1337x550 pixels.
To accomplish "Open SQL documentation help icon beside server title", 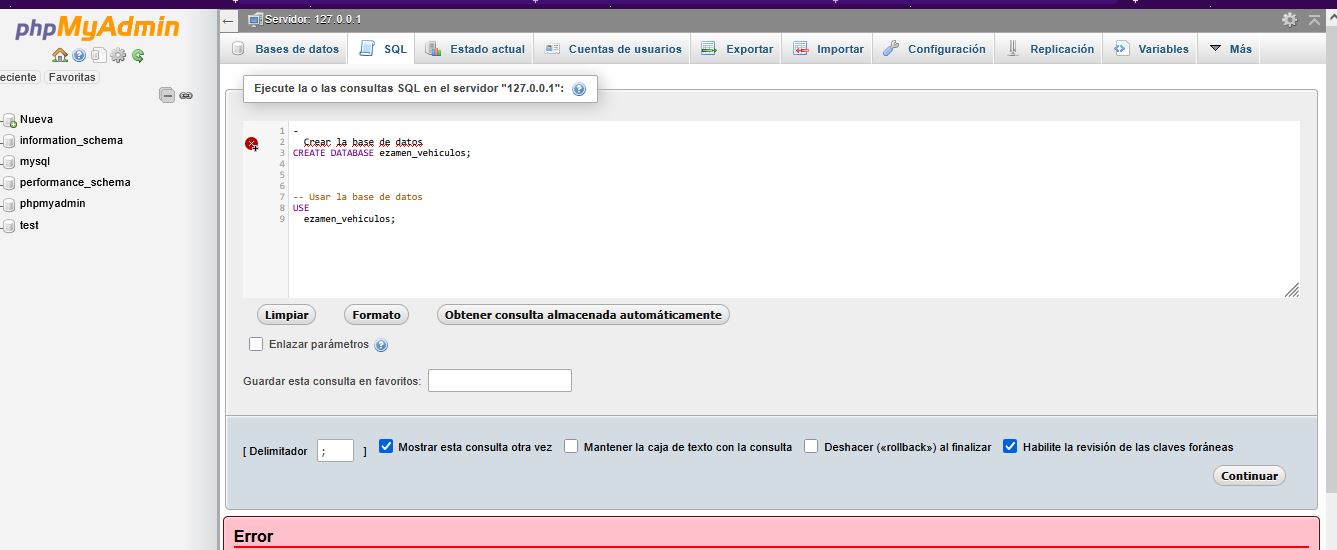I will [x=578, y=89].
